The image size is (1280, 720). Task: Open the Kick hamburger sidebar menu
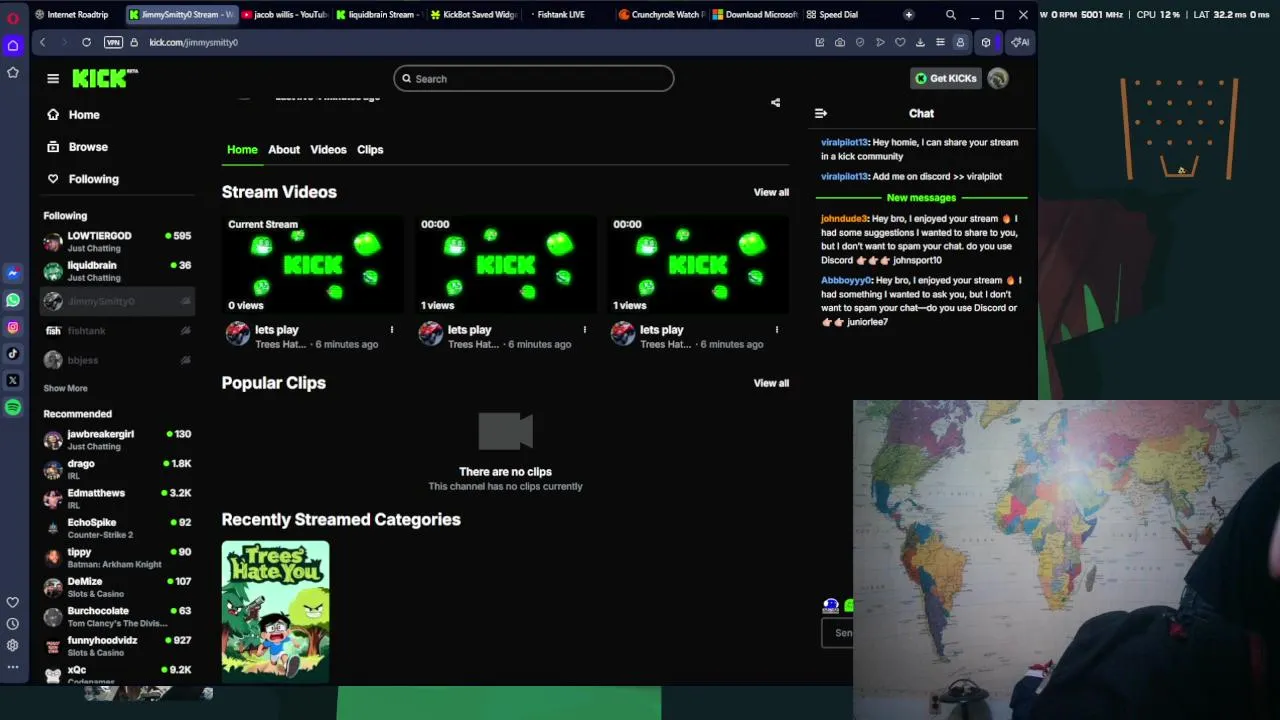tap(53, 78)
